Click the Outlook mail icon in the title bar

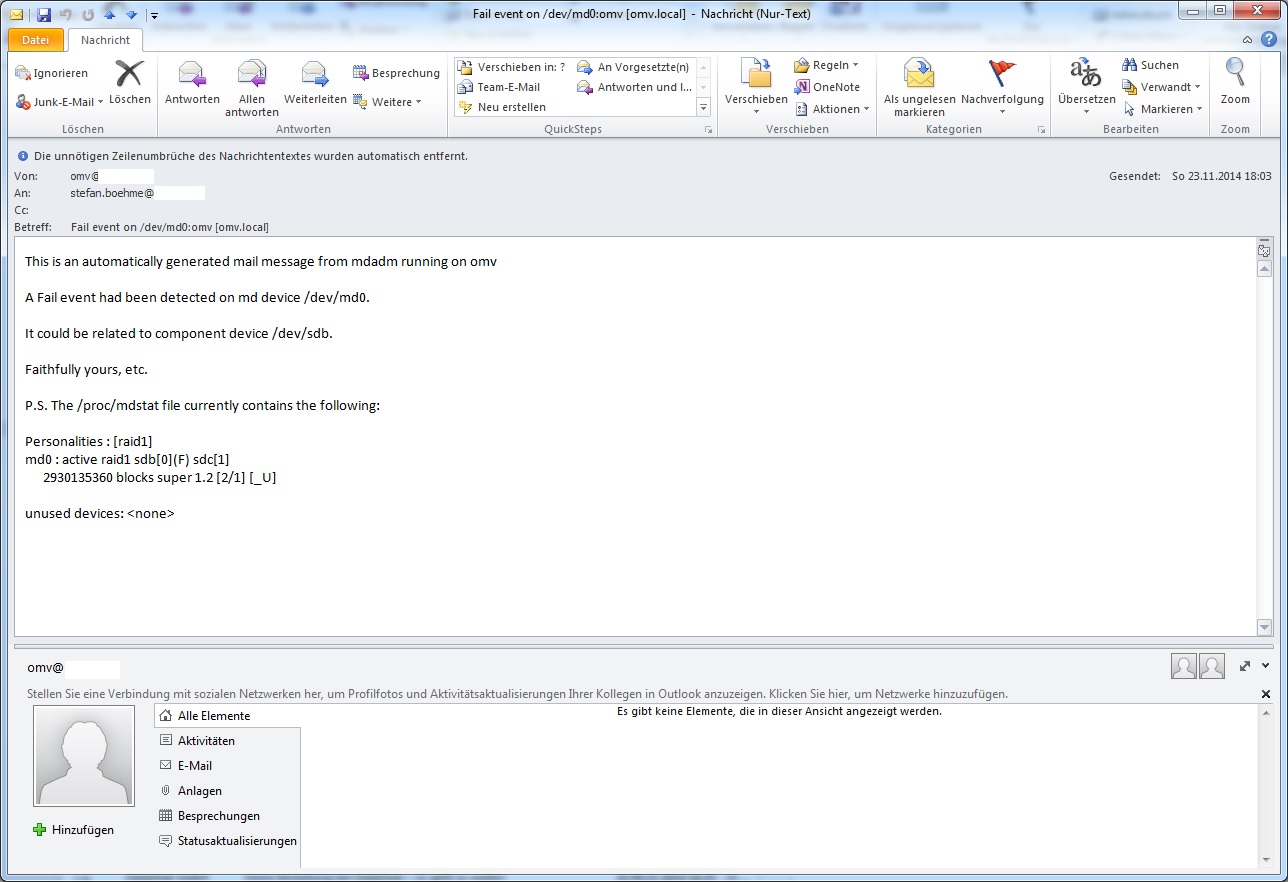[17, 14]
